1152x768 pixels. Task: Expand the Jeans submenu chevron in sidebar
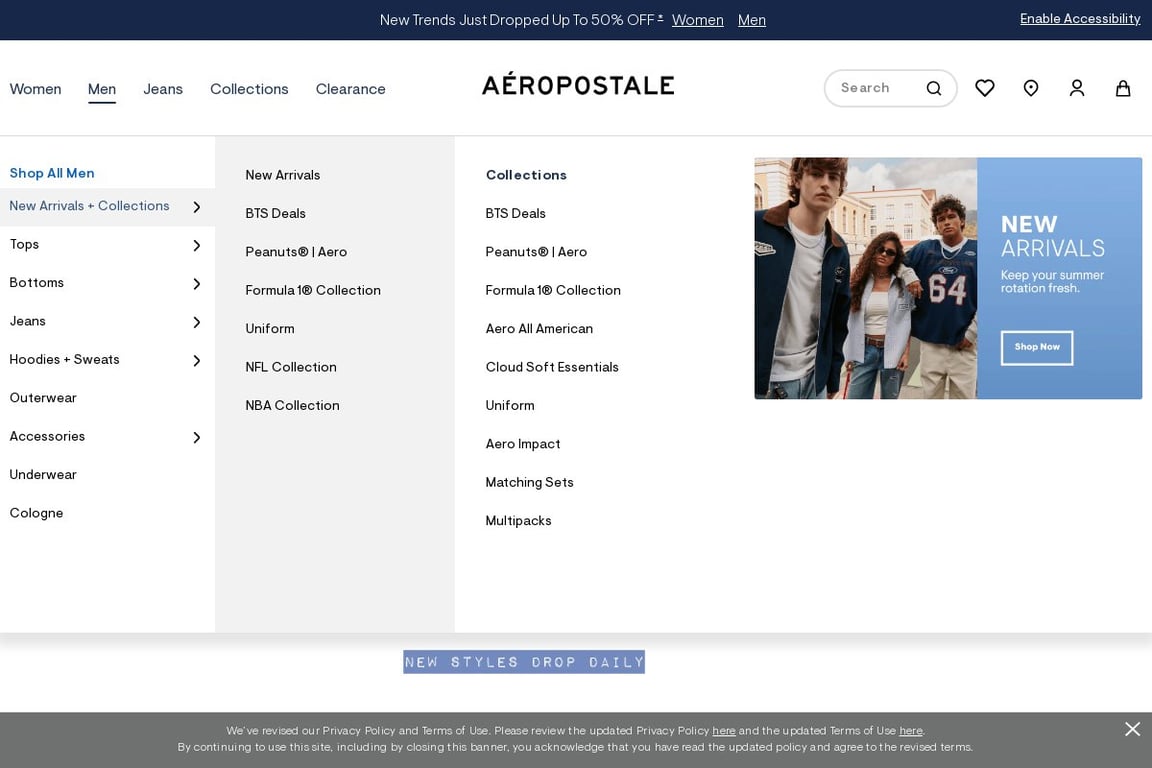pyautogui.click(x=196, y=322)
